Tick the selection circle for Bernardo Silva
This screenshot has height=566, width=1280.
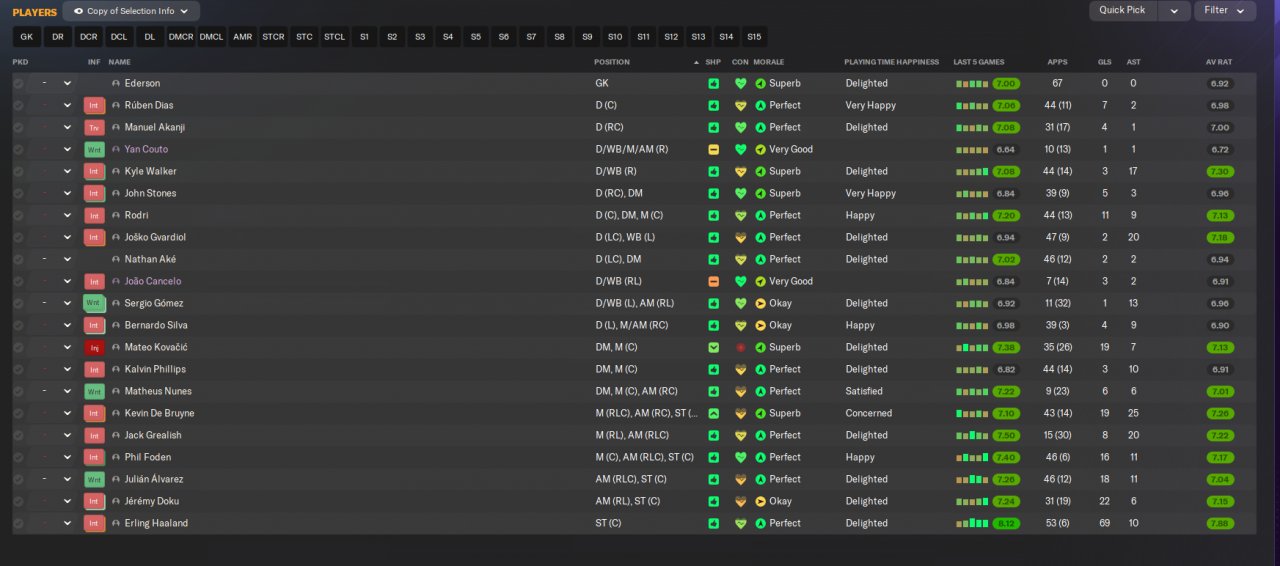pyautogui.click(x=18, y=325)
